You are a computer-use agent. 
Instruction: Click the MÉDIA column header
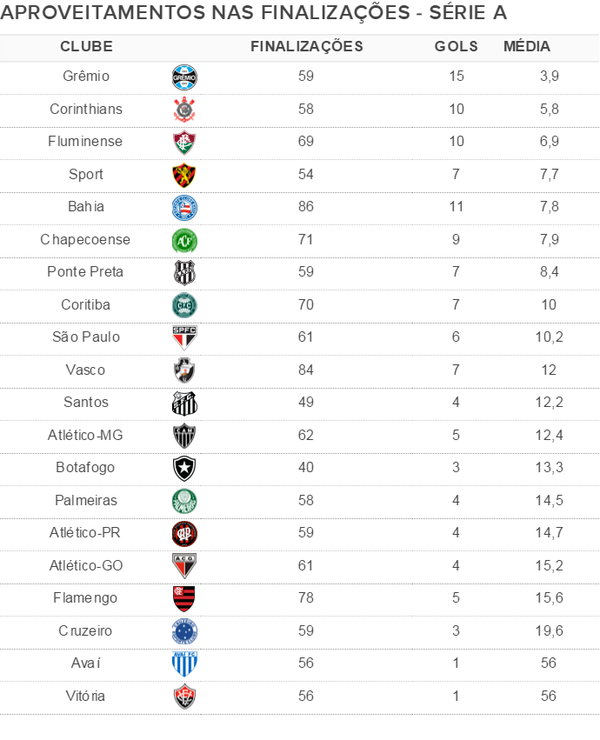[527, 47]
